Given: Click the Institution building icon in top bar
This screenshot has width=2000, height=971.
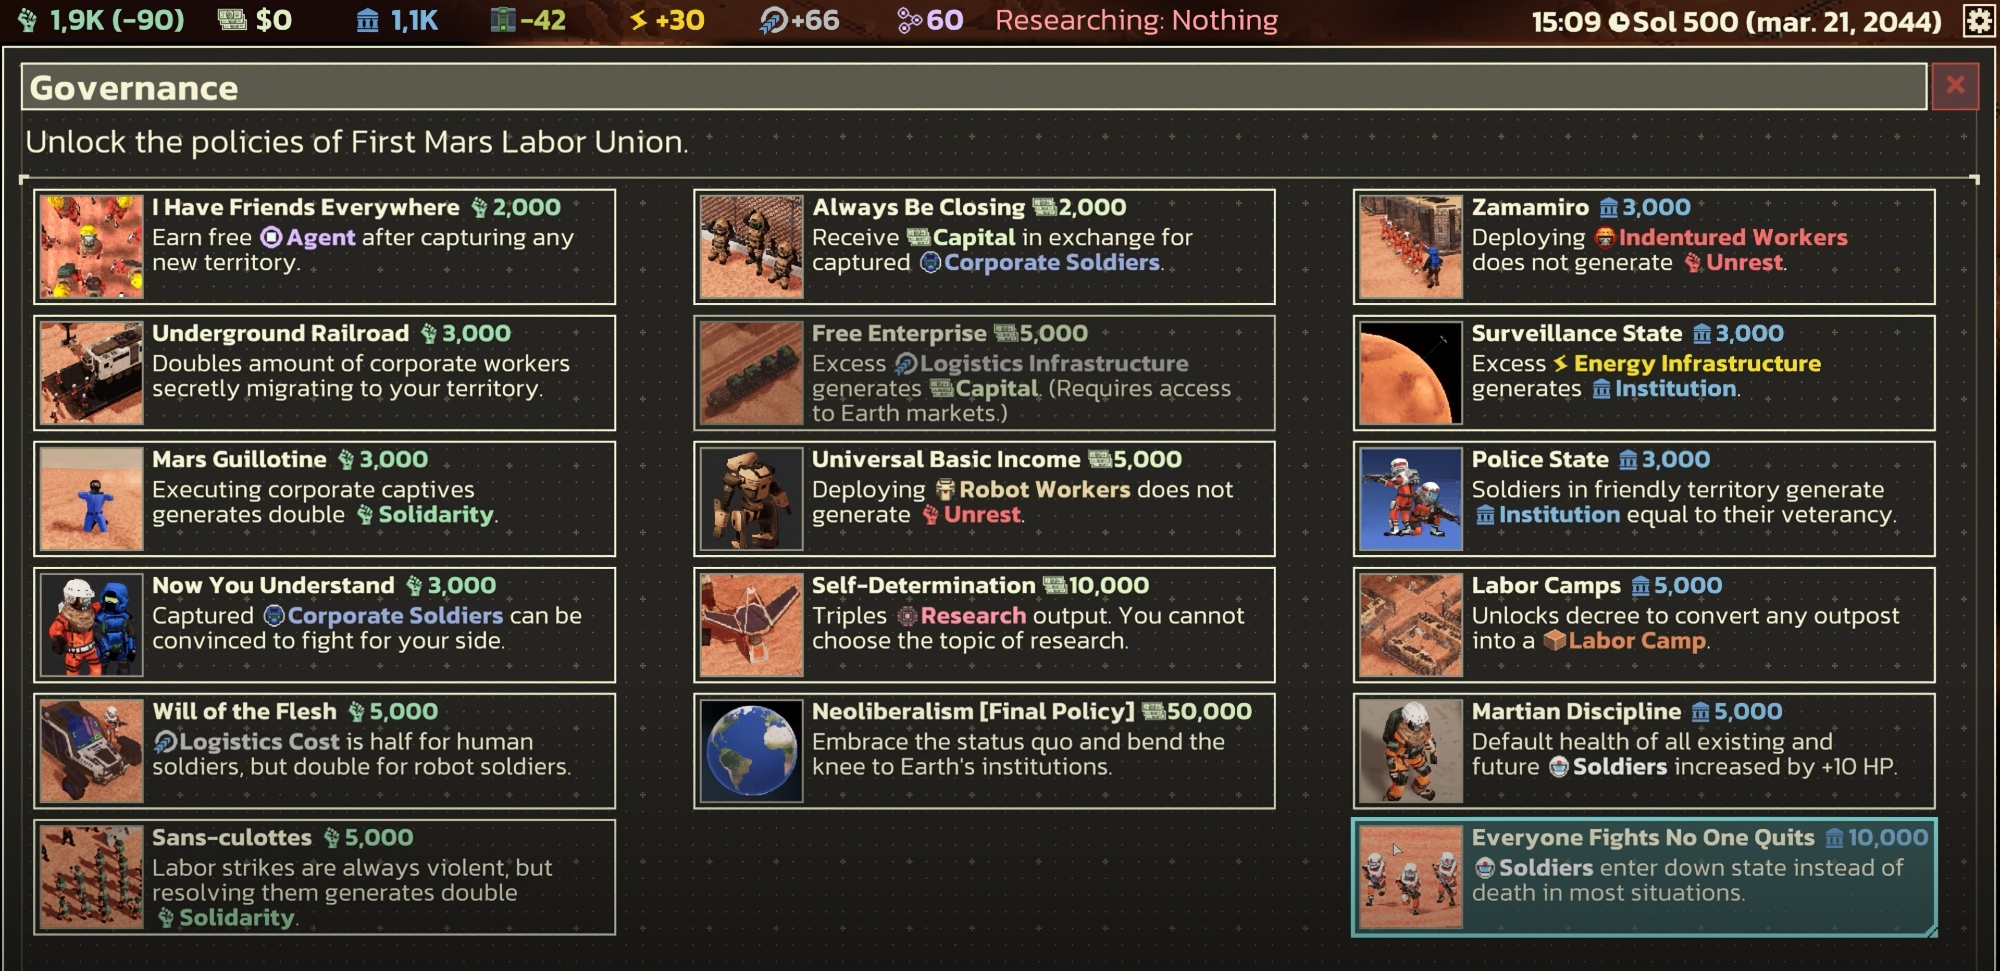Looking at the screenshot, I should point(368,20).
